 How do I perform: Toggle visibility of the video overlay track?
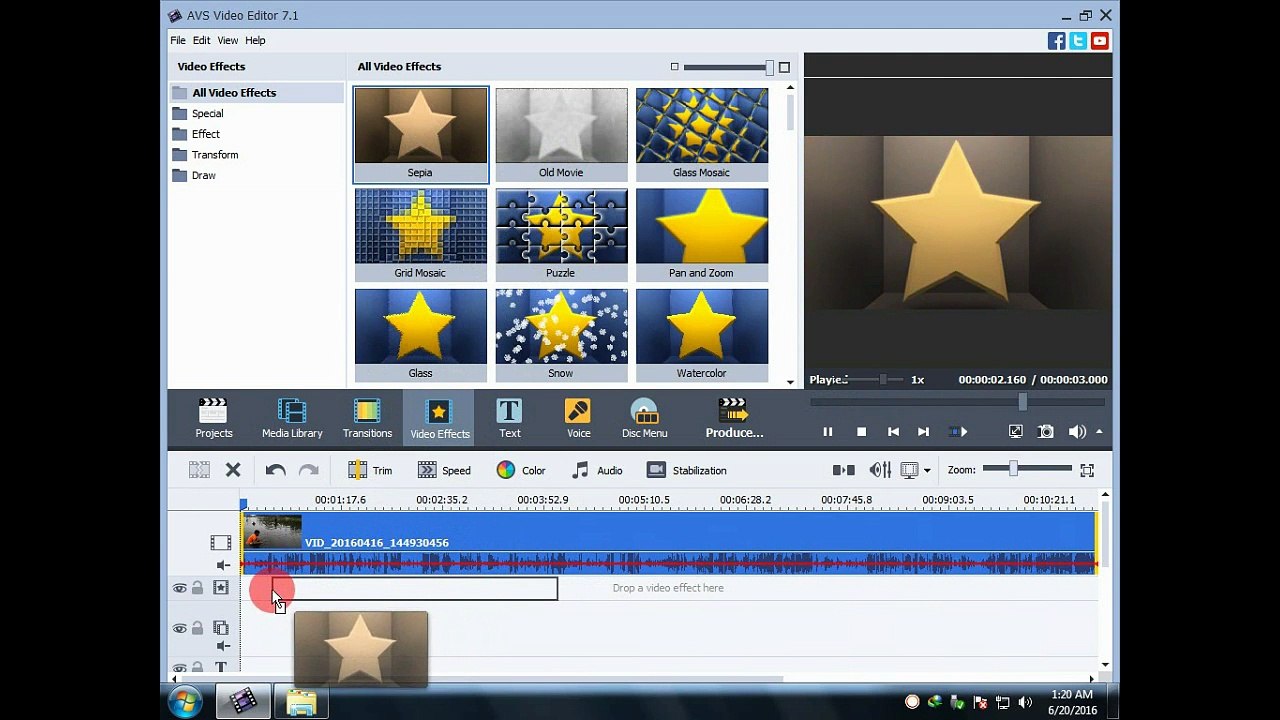point(180,628)
